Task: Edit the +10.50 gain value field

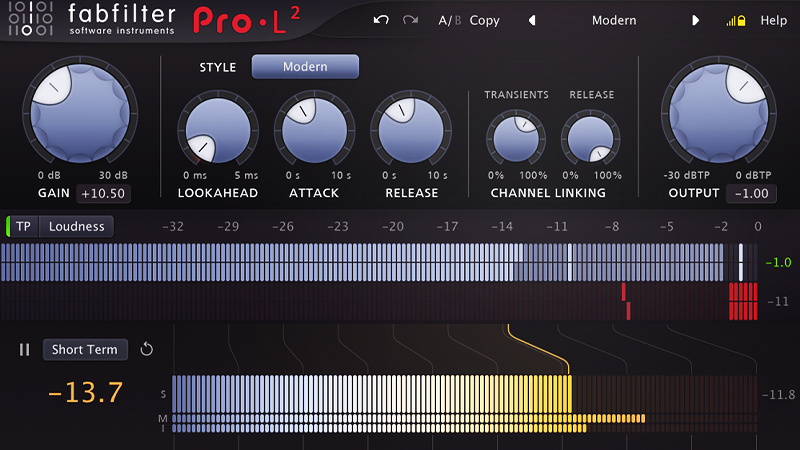Action: click(x=103, y=193)
